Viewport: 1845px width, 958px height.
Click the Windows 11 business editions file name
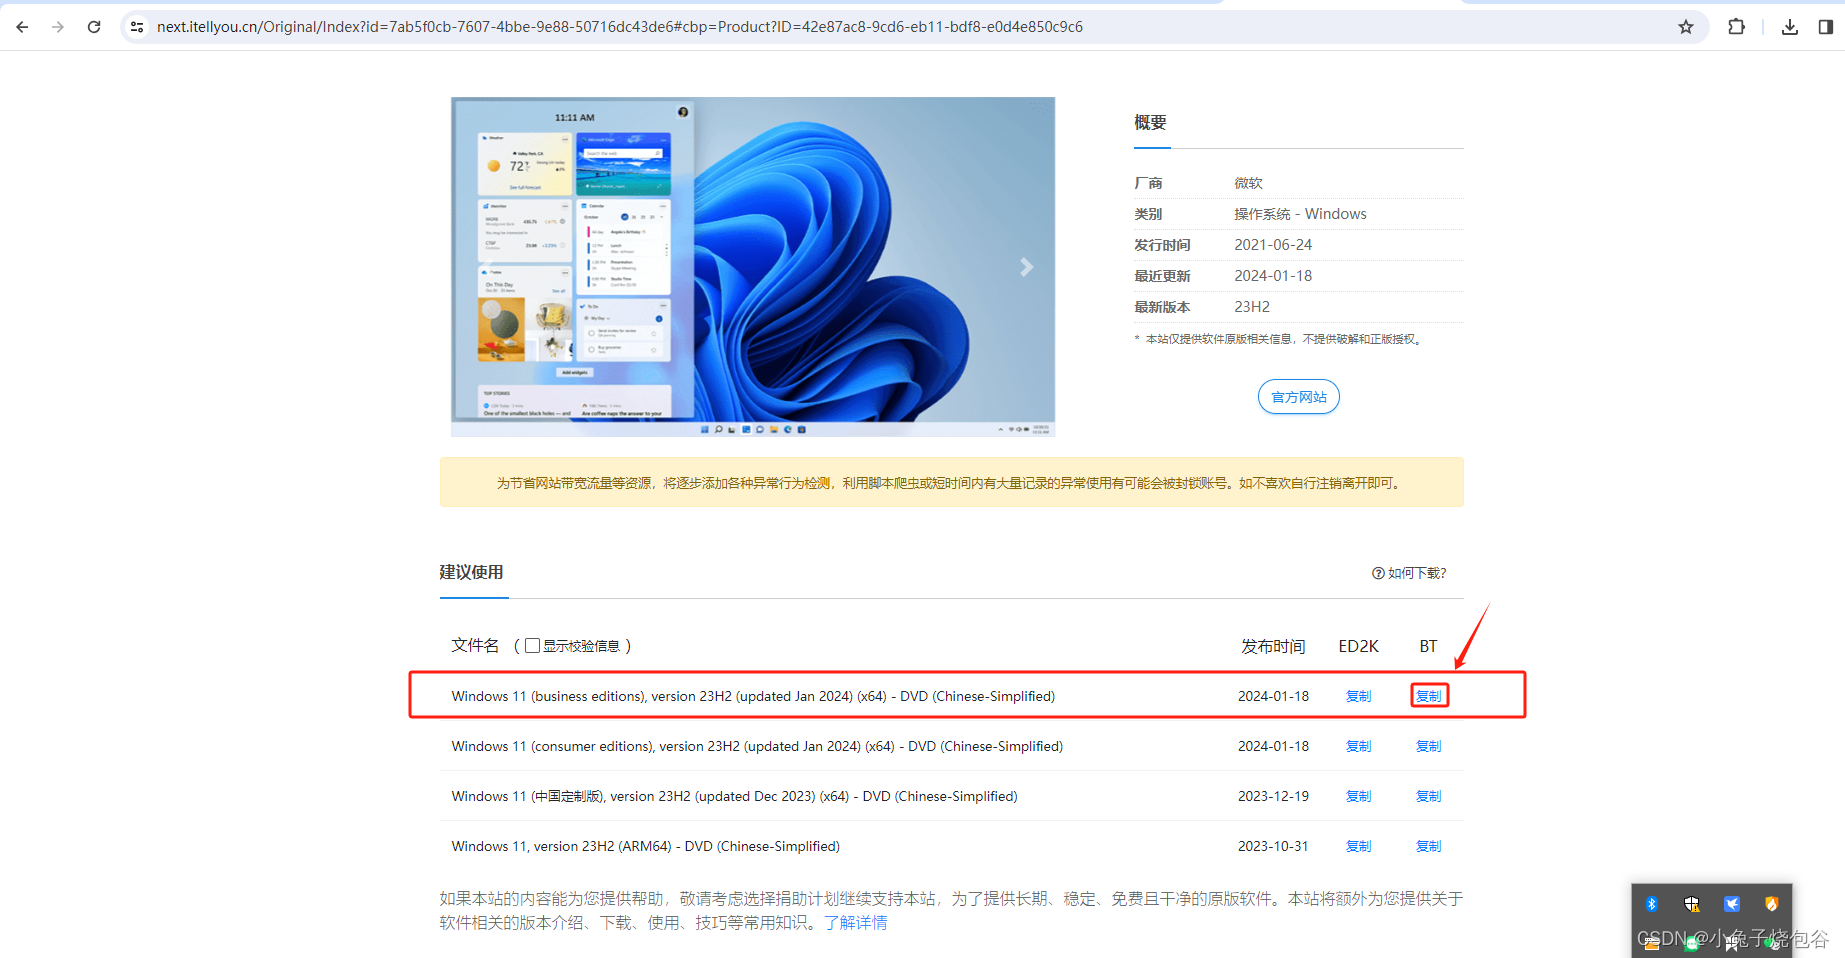(x=753, y=696)
